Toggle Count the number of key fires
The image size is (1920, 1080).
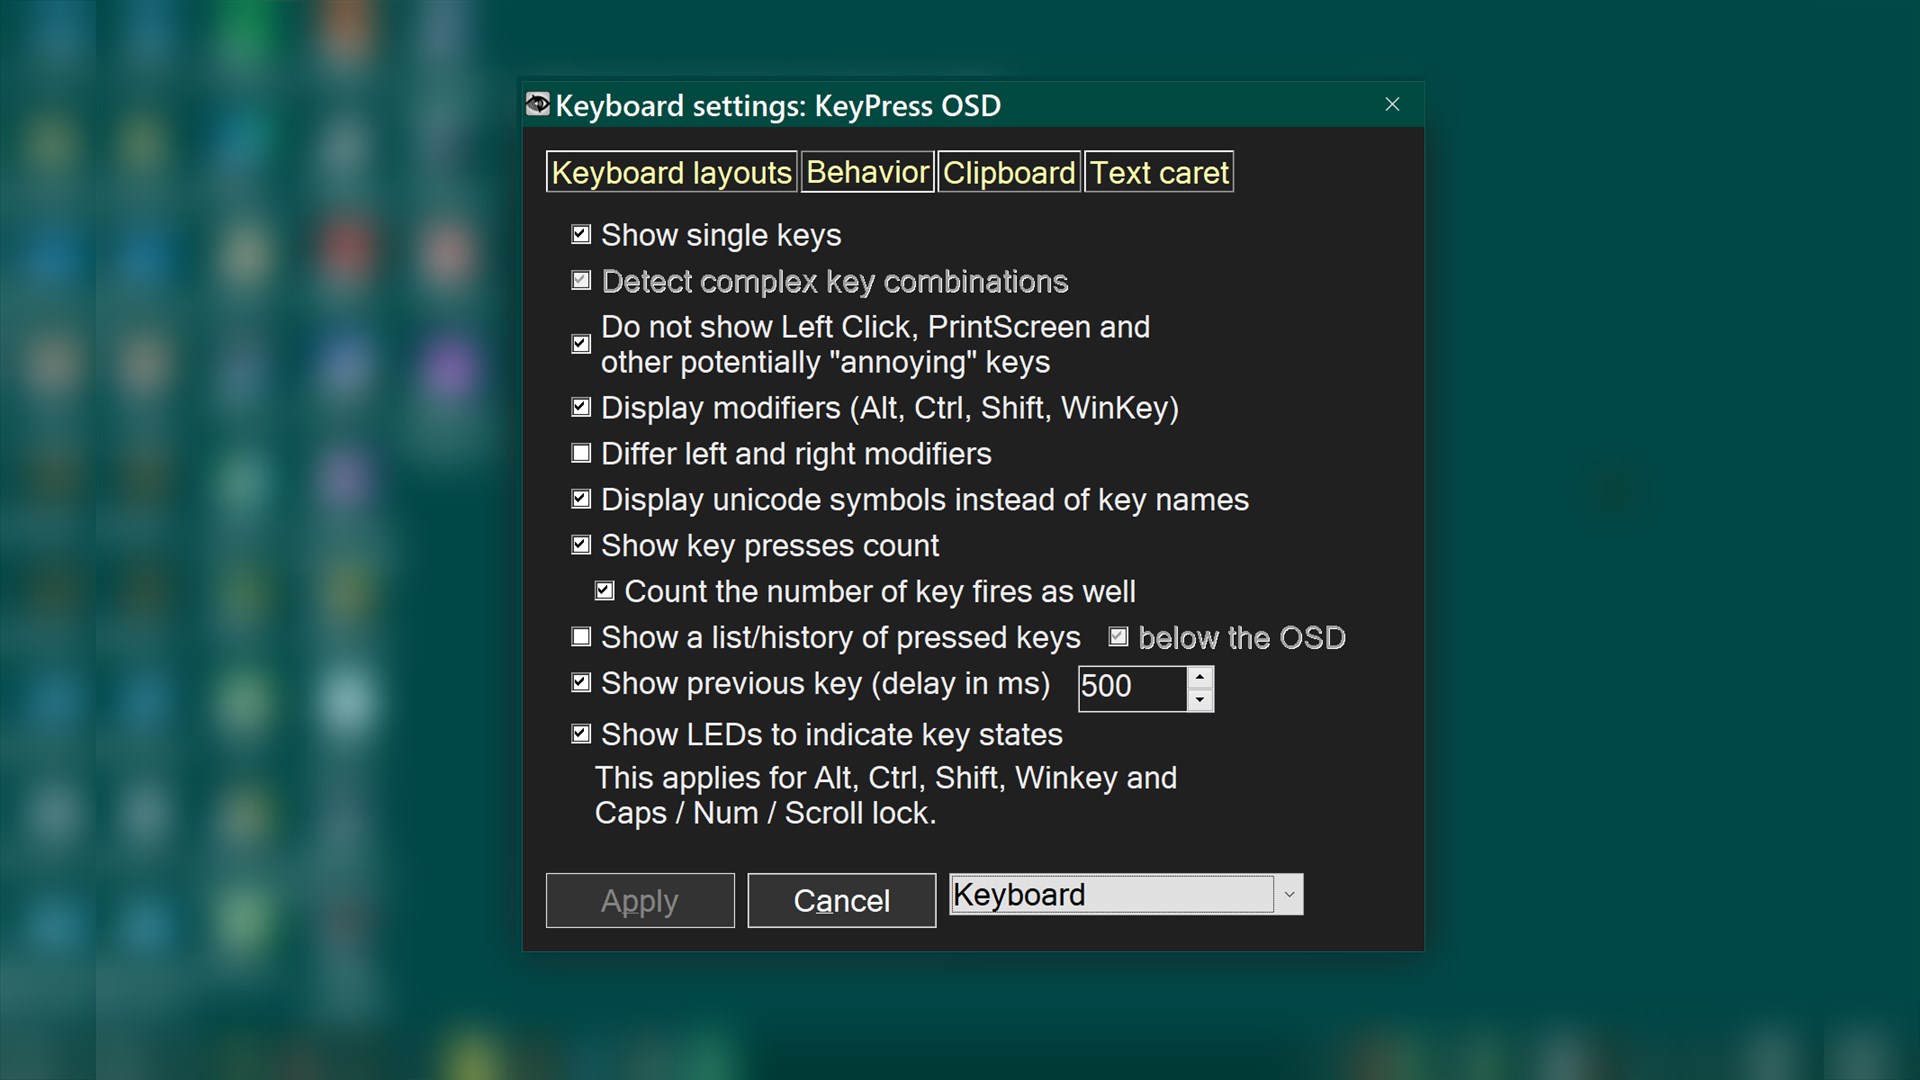604,591
